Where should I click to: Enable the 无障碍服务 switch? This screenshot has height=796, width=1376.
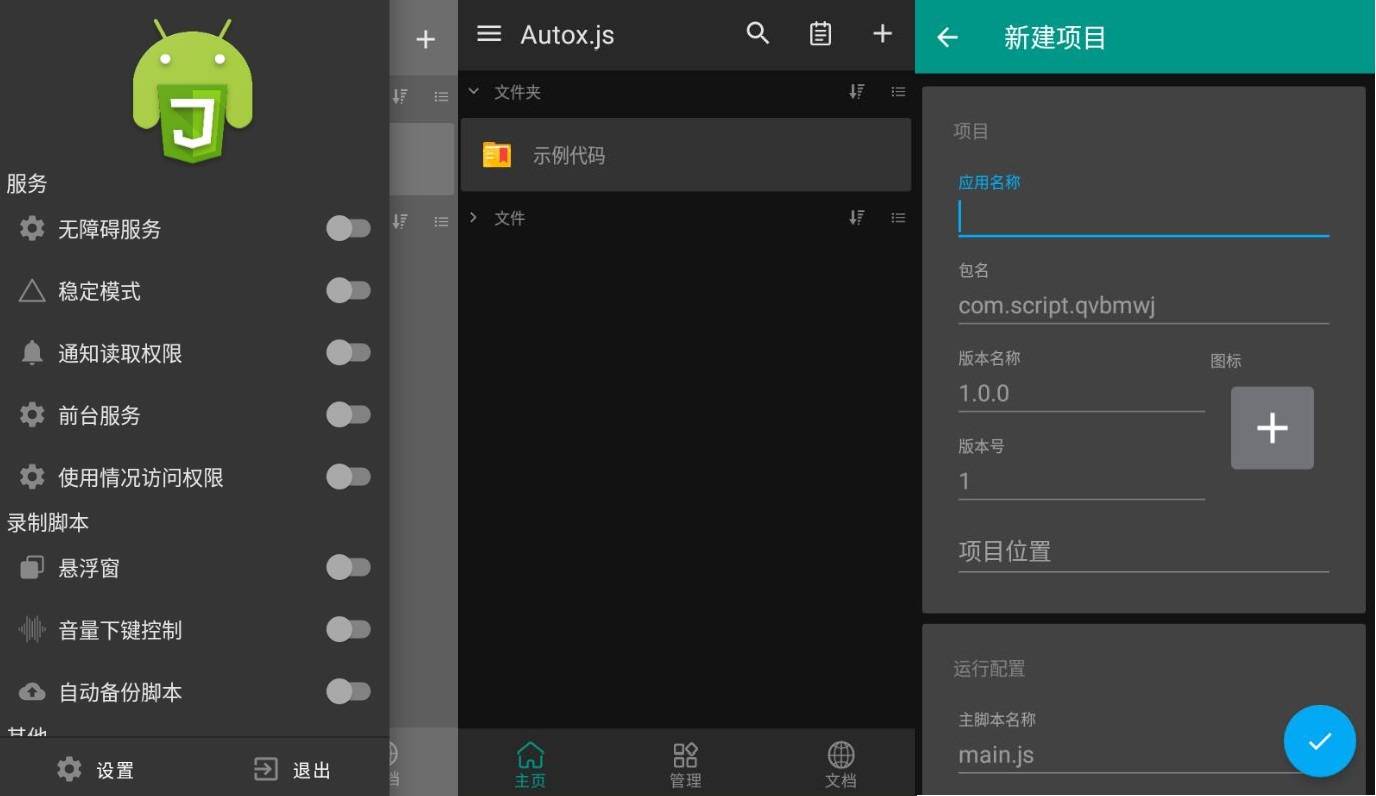[x=348, y=229]
